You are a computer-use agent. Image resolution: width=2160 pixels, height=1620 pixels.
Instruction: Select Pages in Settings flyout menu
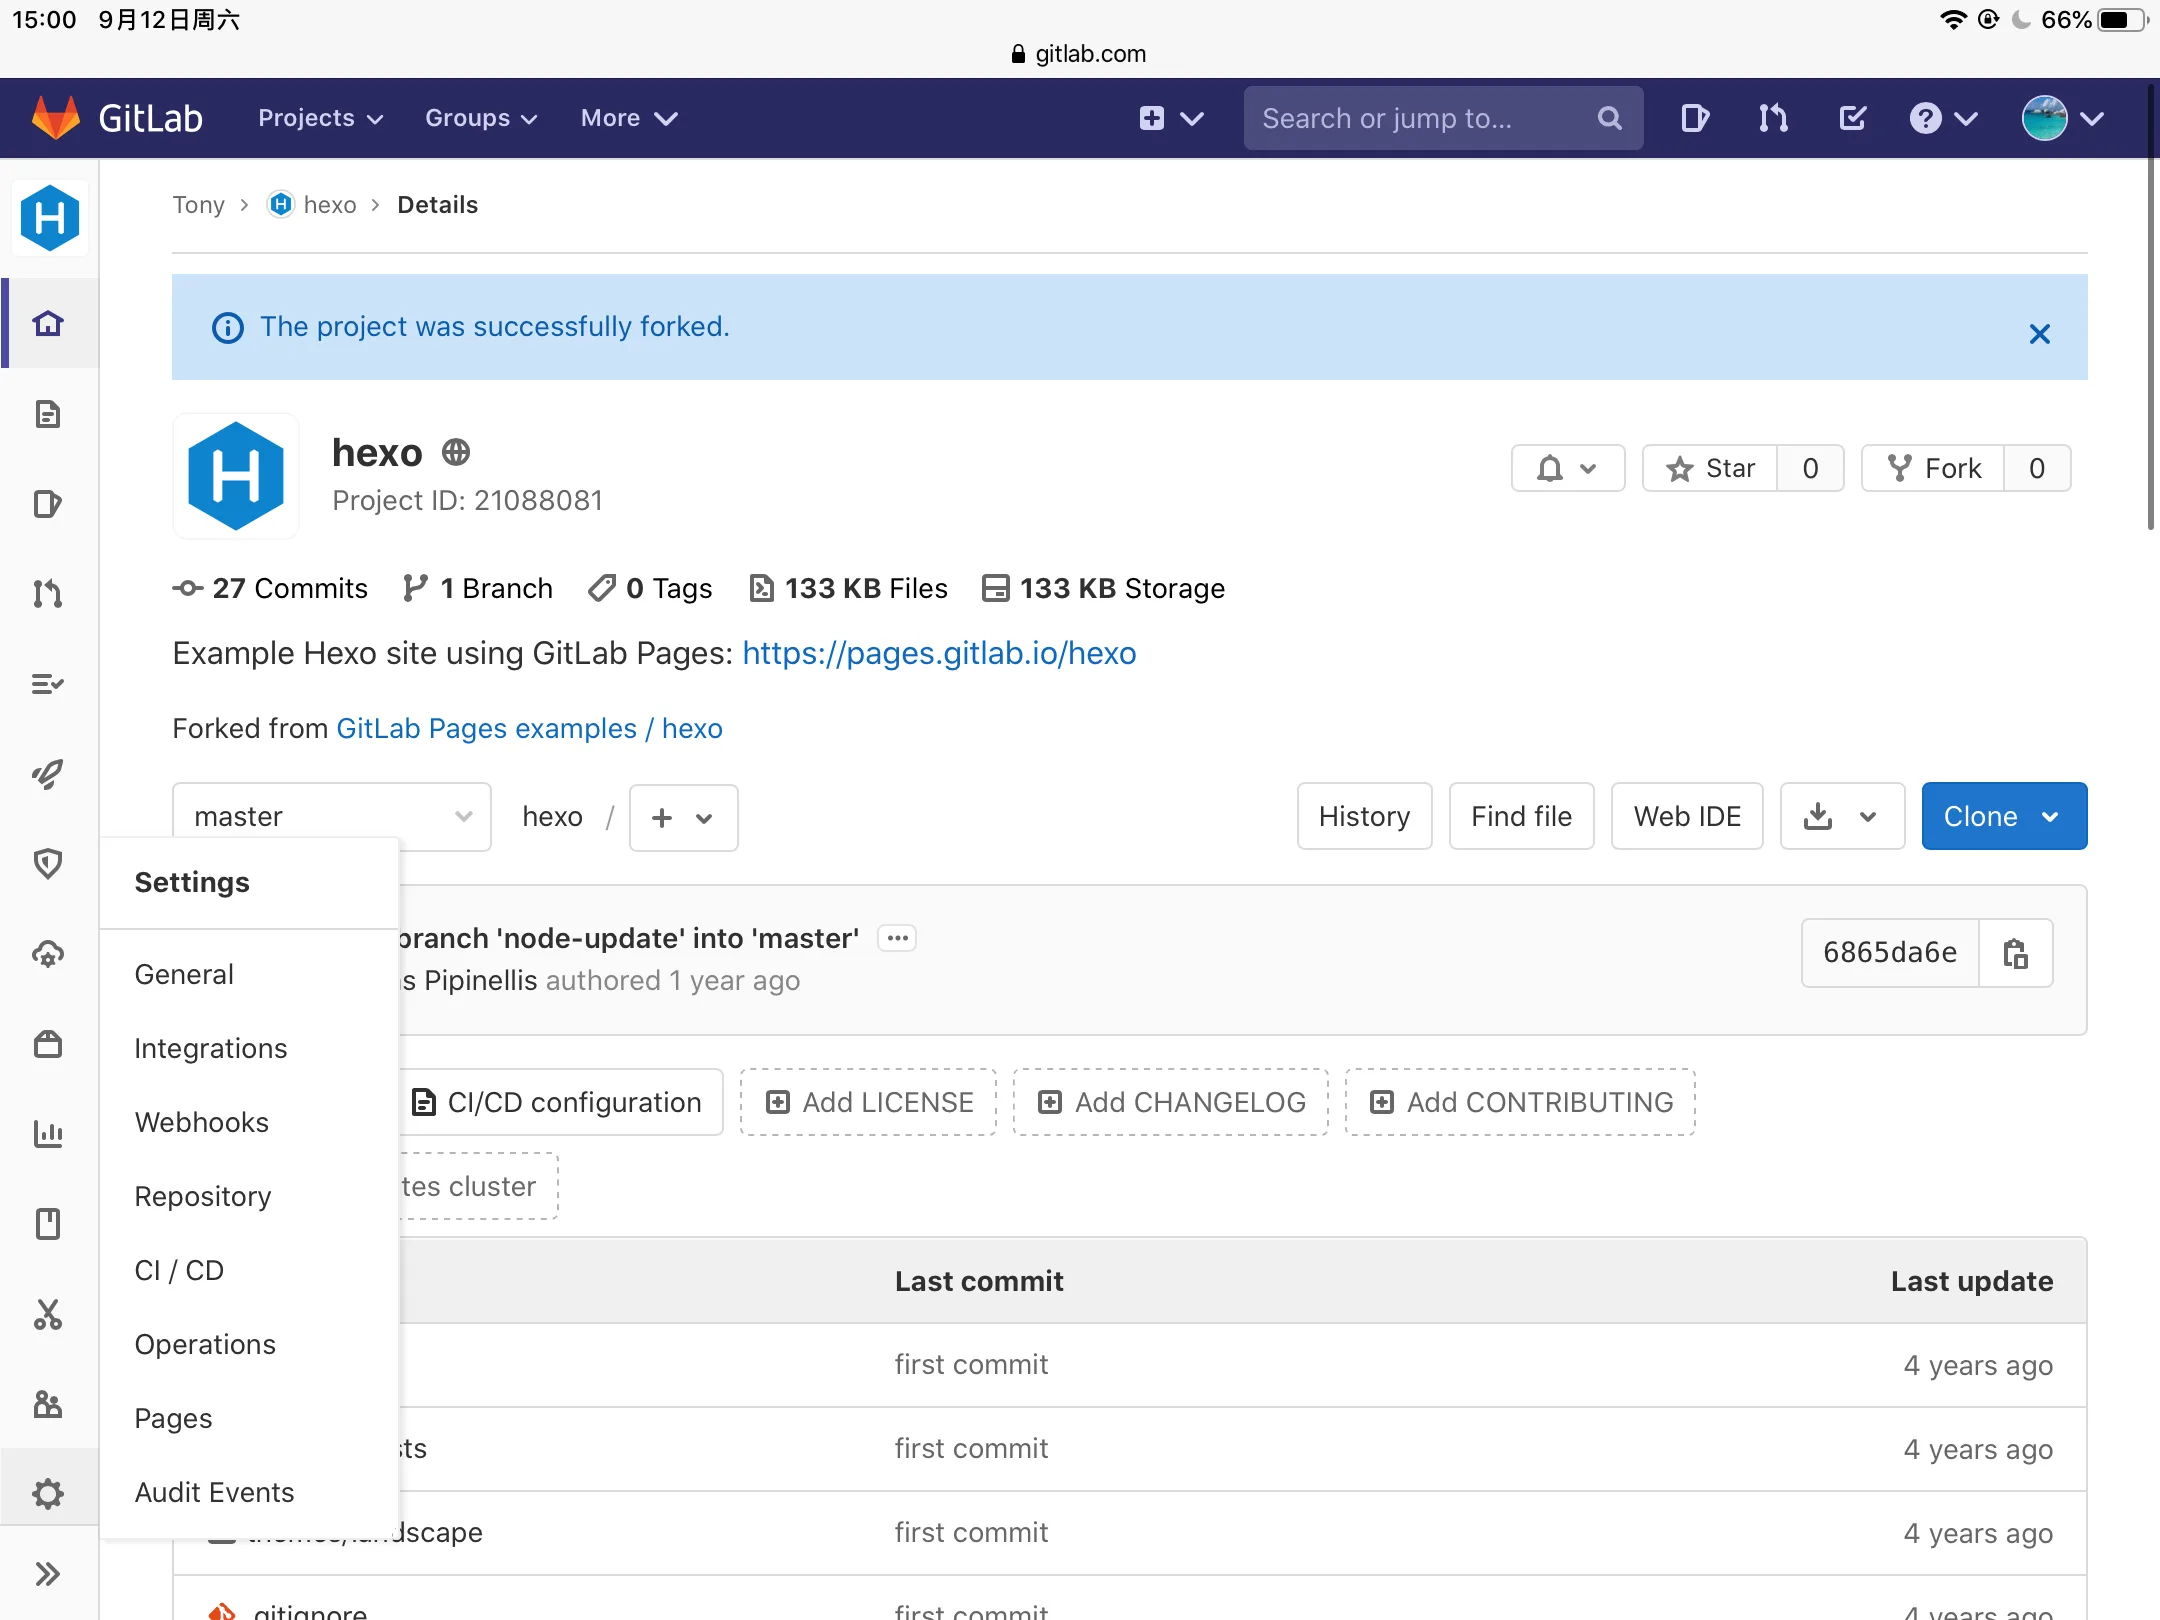173,1418
